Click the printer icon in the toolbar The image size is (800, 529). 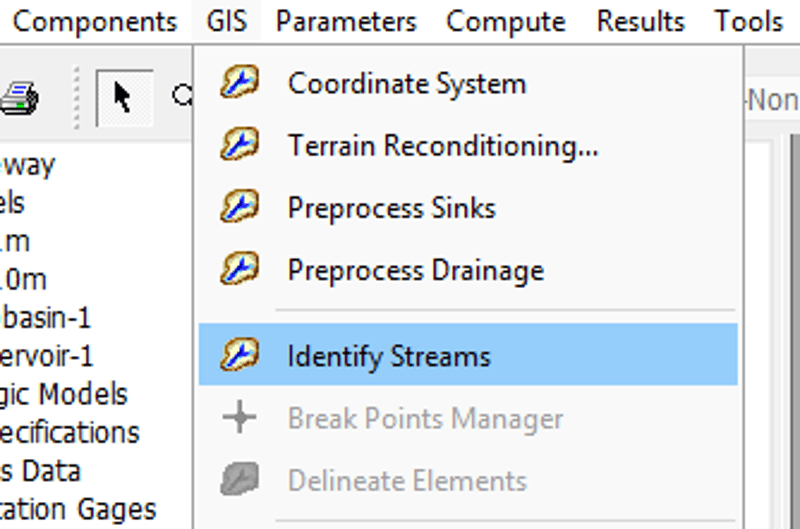19,99
